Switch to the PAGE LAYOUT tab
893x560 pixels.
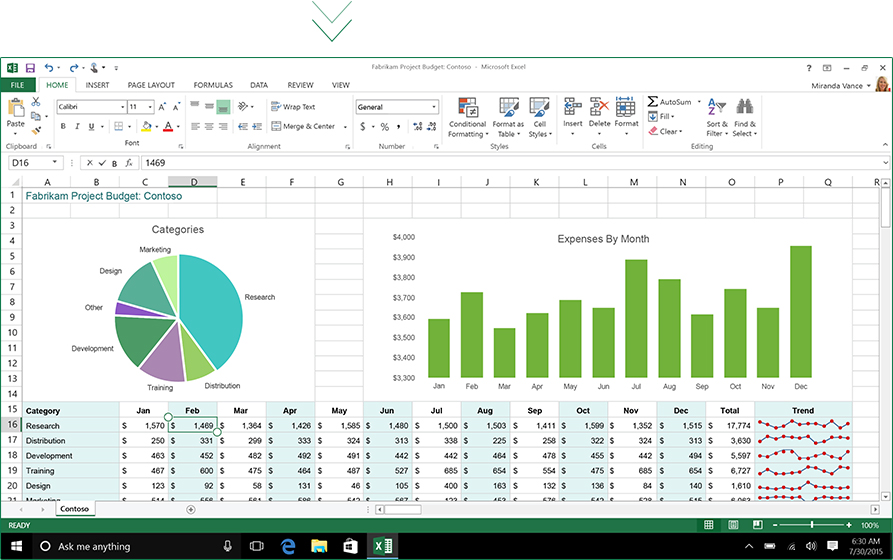tap(151, 85)
